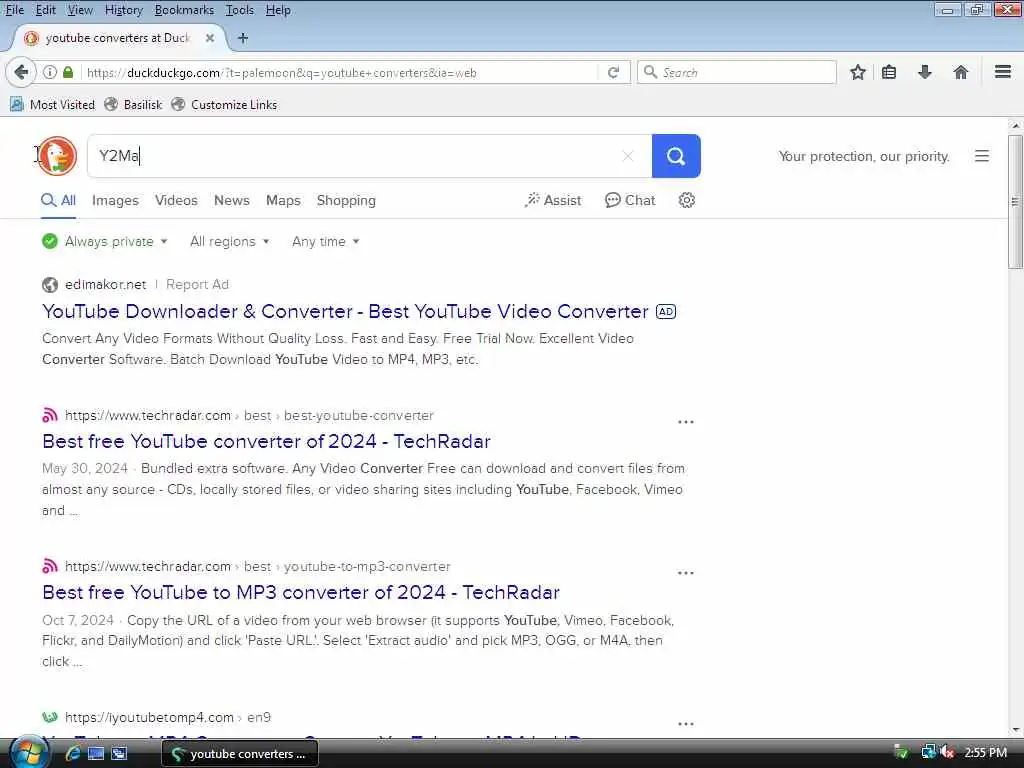Close the youtube converters tab
Viewport: 1024px width, 768px height.
pyautogui.click(x=210, y=38)
